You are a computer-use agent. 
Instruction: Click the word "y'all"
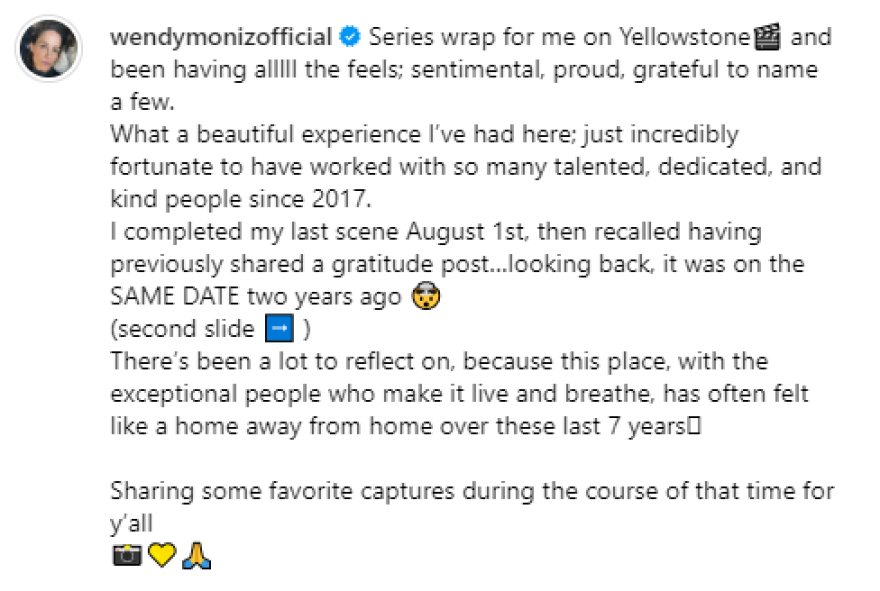coord(132,523)
